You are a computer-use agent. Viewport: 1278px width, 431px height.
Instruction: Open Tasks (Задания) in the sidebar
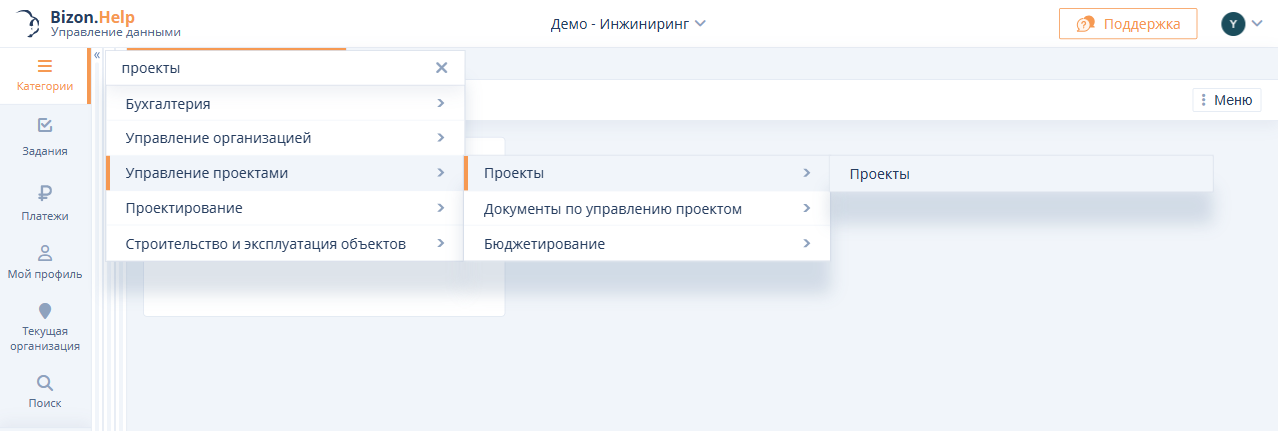coord(45,126)
